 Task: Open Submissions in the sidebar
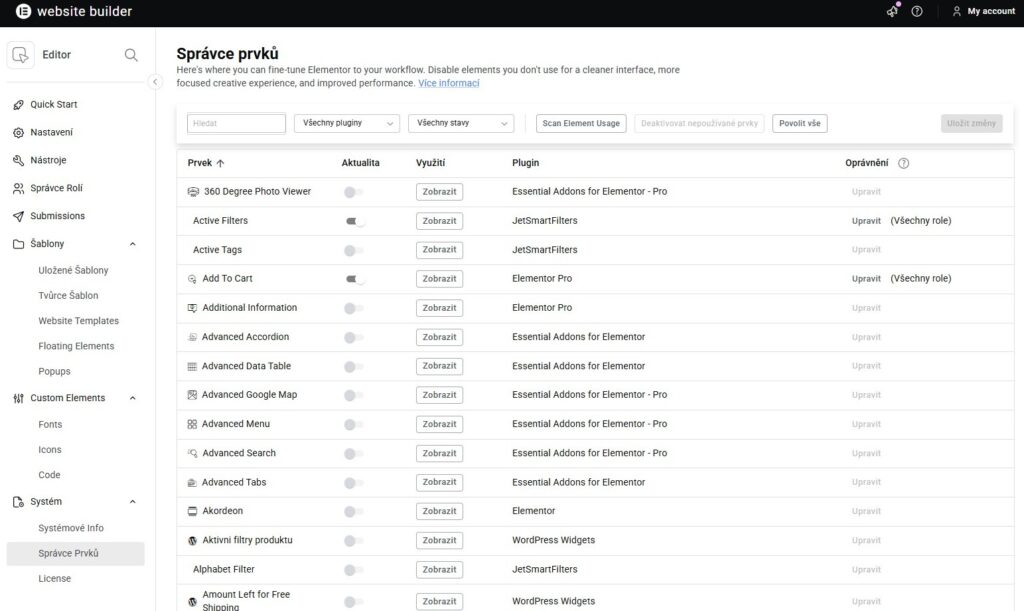pos(57,216)
